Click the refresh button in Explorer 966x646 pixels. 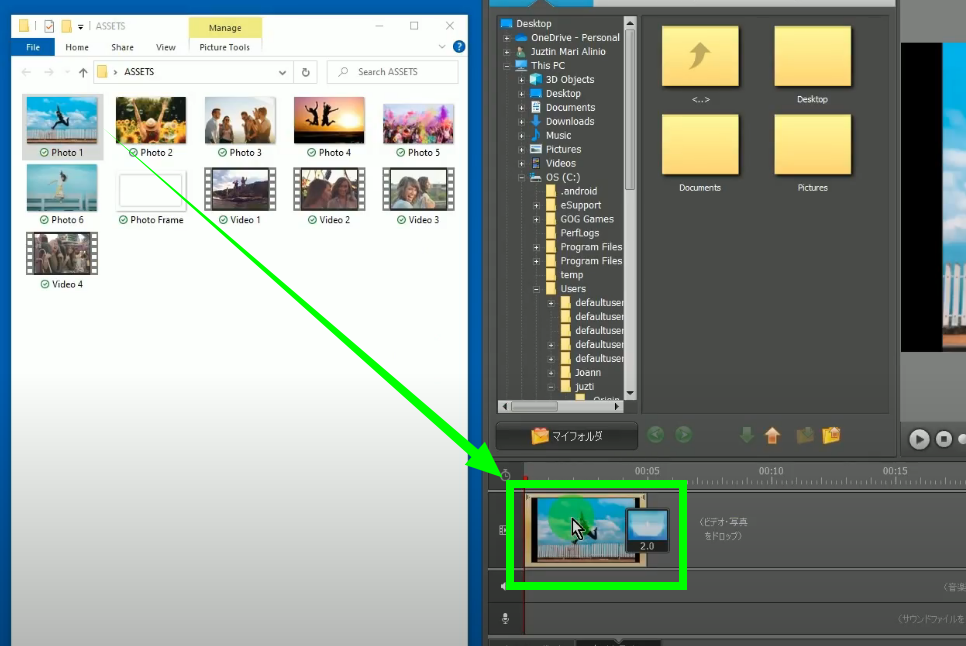click(x=306, y=72)
